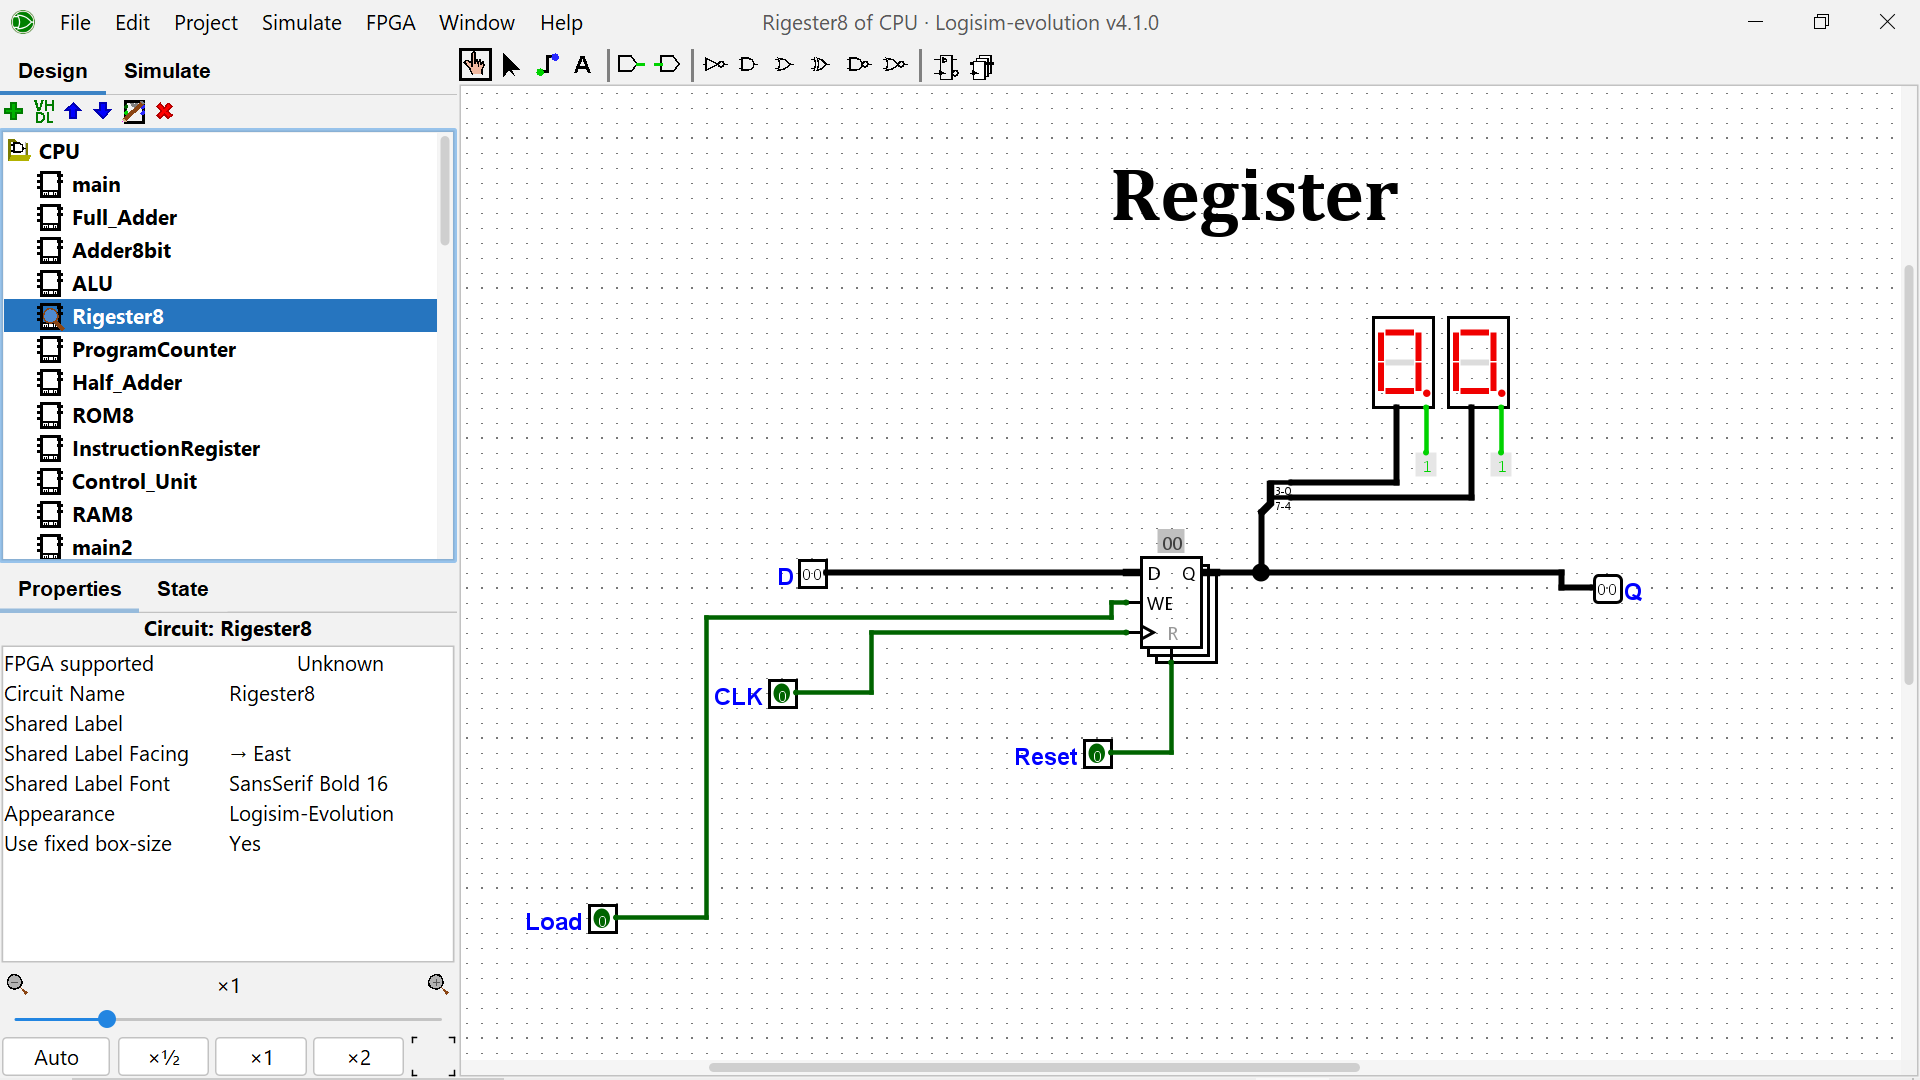Select the Edit selection arrow tool
This screenshot has width=1920, height=1080.
(x=511, y=66)
